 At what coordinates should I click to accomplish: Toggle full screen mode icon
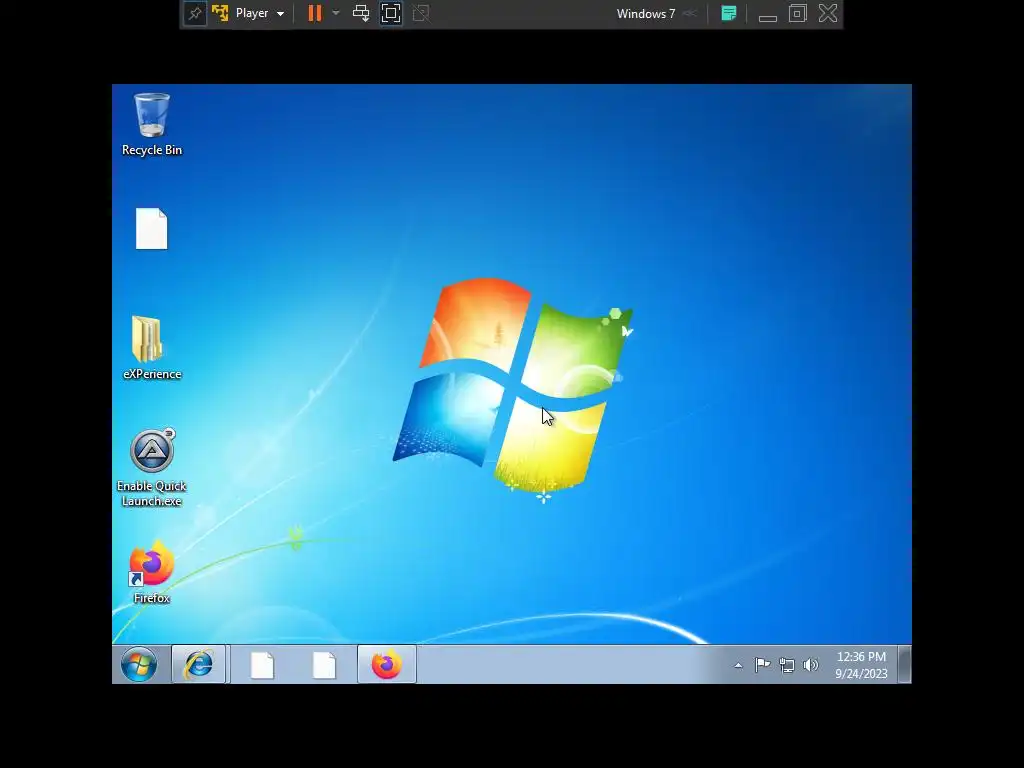(391, 13)
